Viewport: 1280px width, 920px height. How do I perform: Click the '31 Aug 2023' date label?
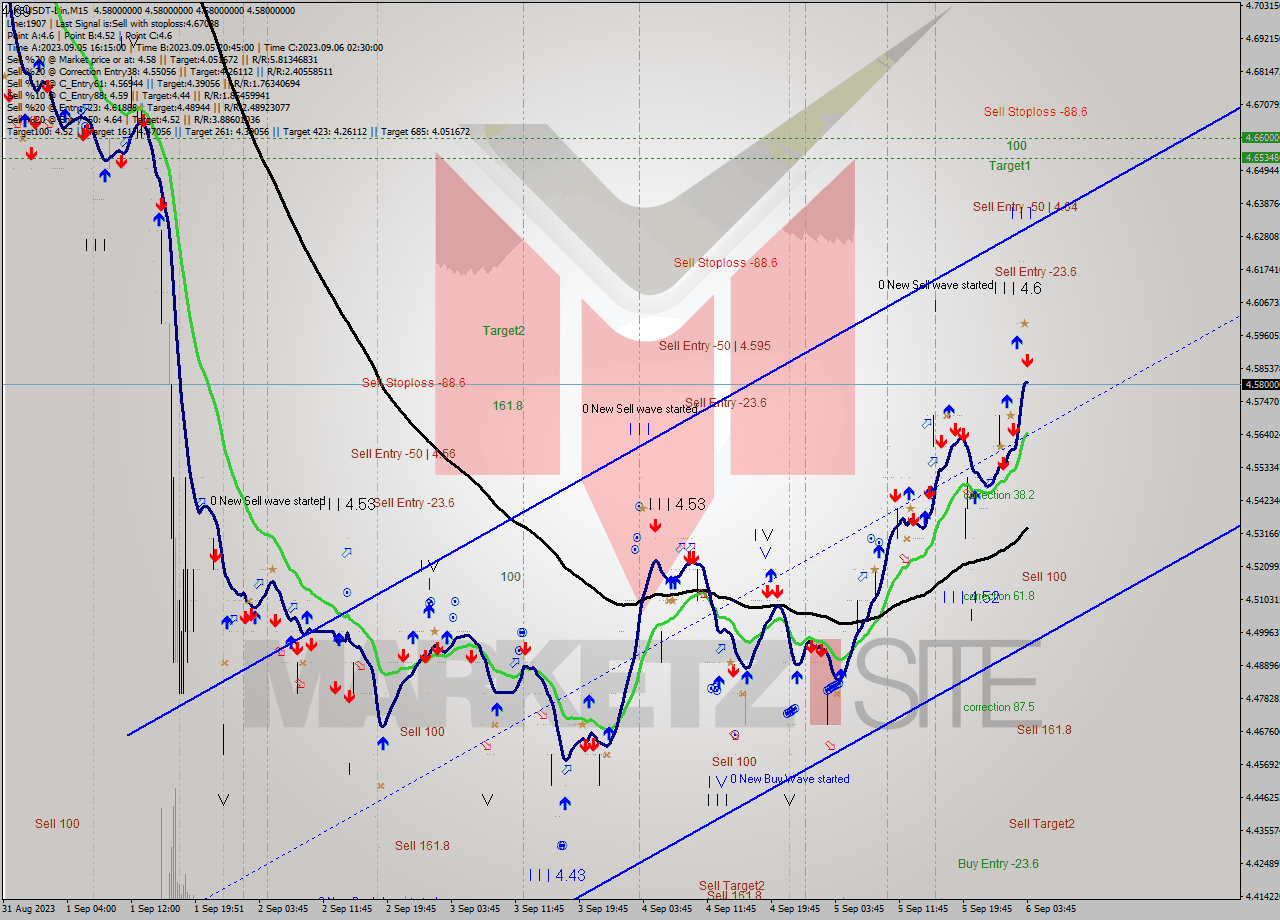click(x=26, y=909)
